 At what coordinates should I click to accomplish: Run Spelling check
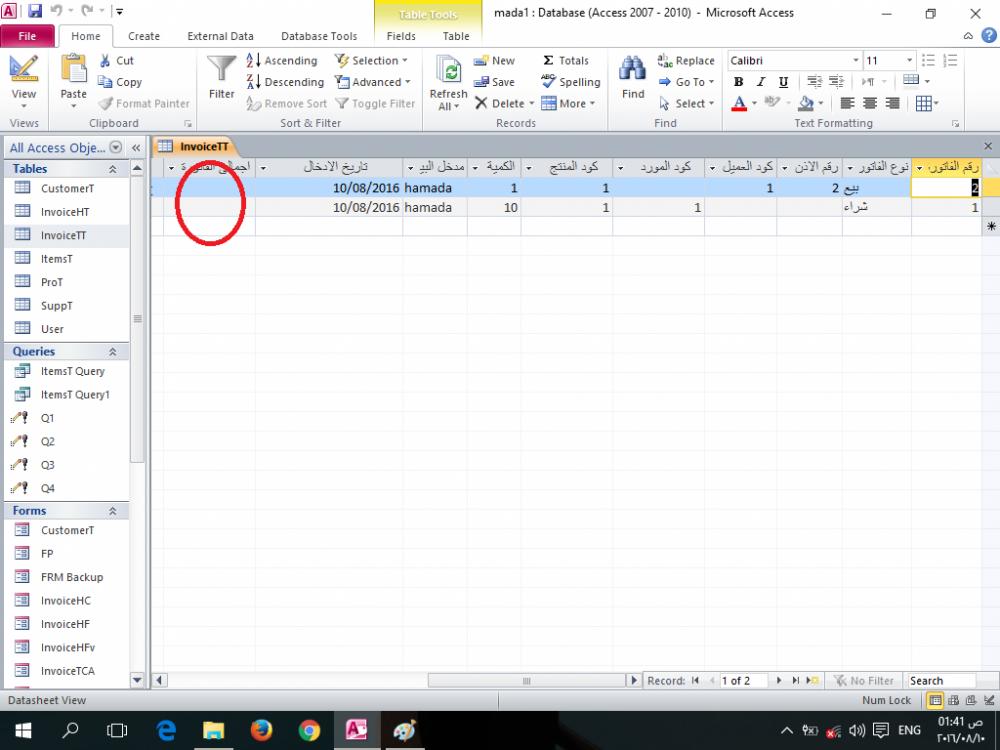[x=571, y=82]
